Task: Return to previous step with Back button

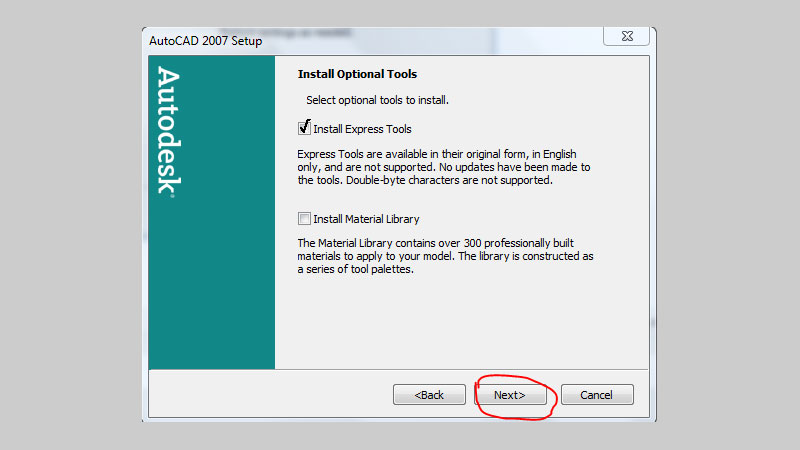Action: 429,395
